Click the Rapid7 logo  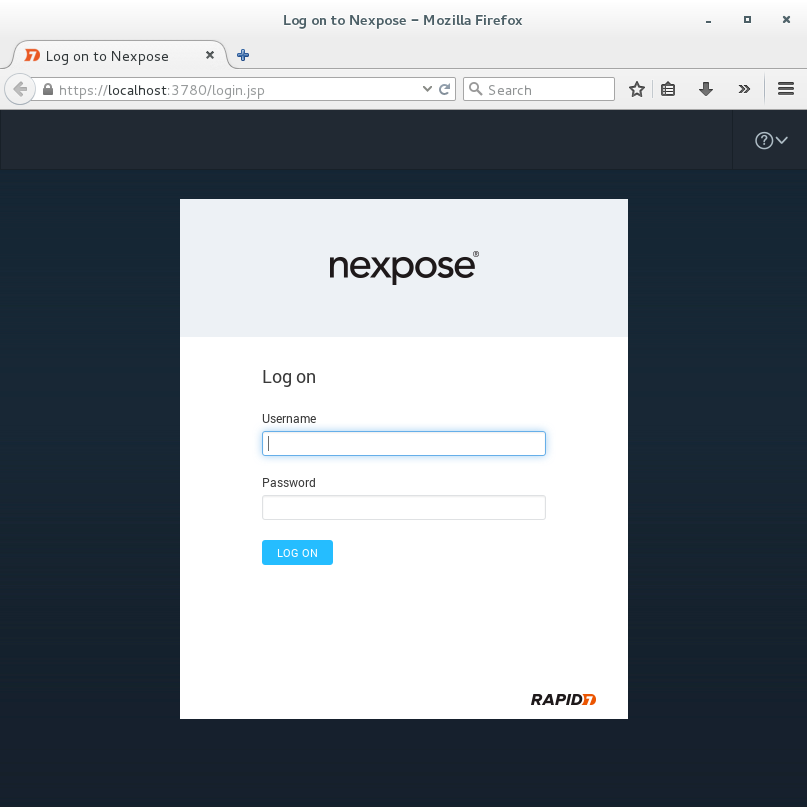pos(564,699)
